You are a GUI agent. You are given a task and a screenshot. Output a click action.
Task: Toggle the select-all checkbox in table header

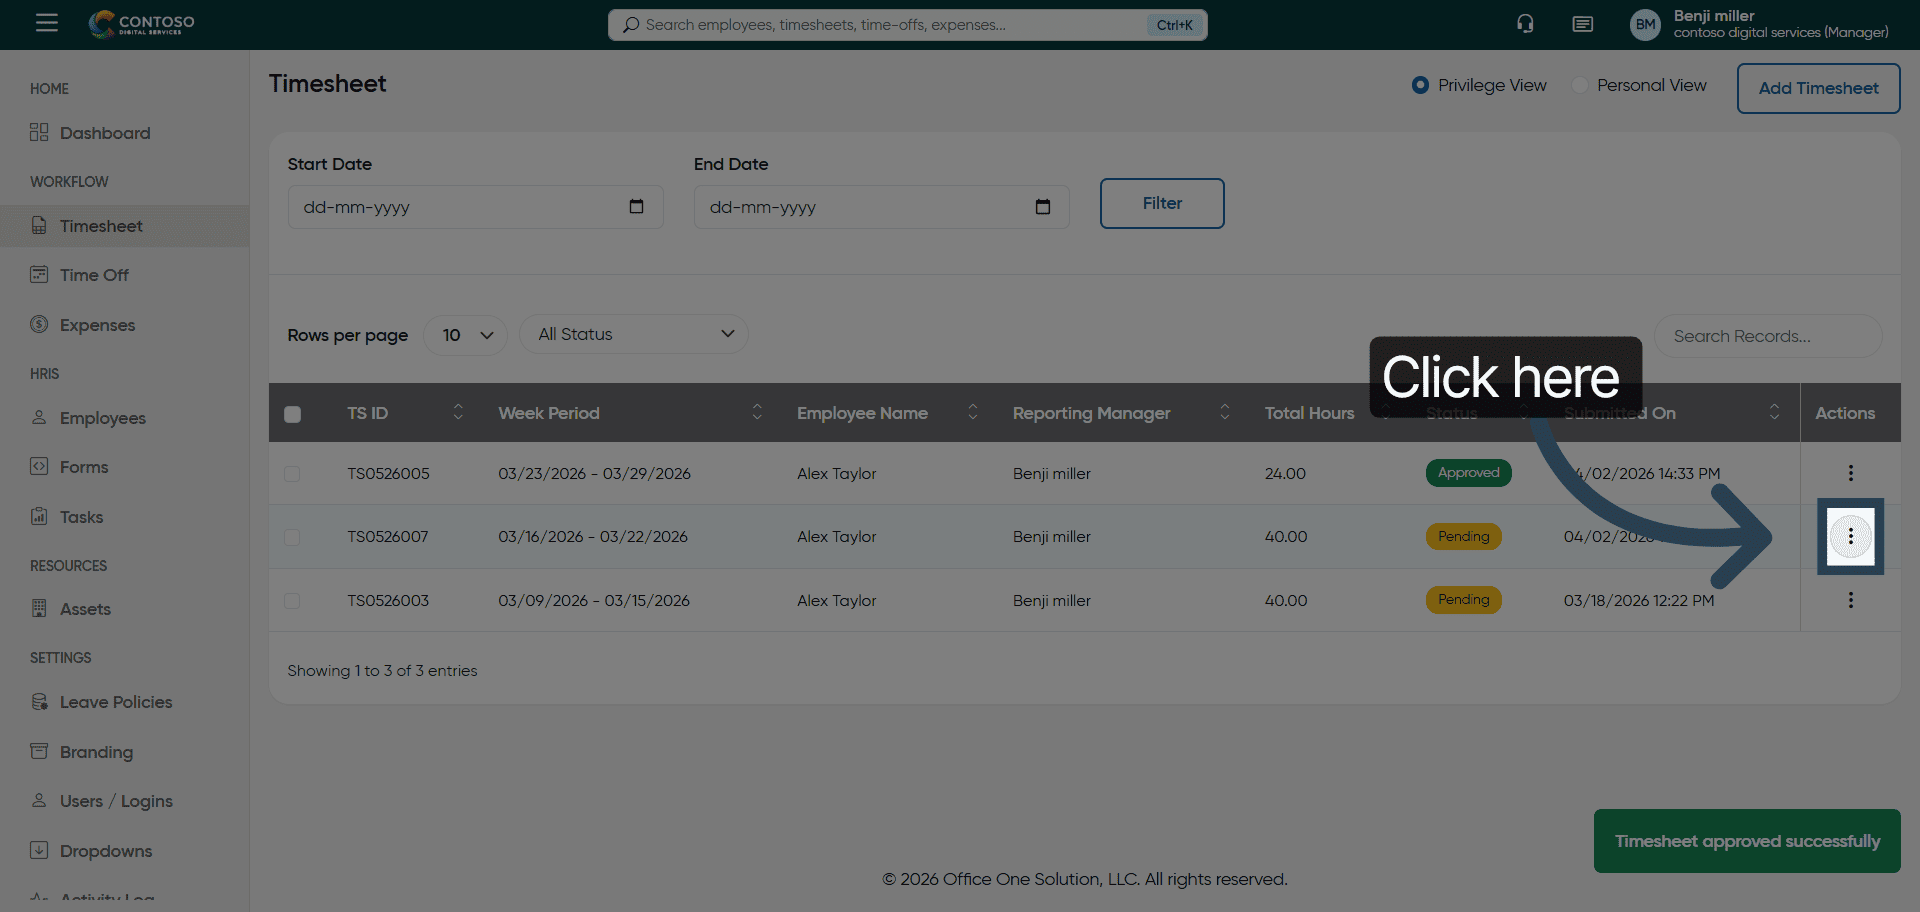[x=292, y=414]
